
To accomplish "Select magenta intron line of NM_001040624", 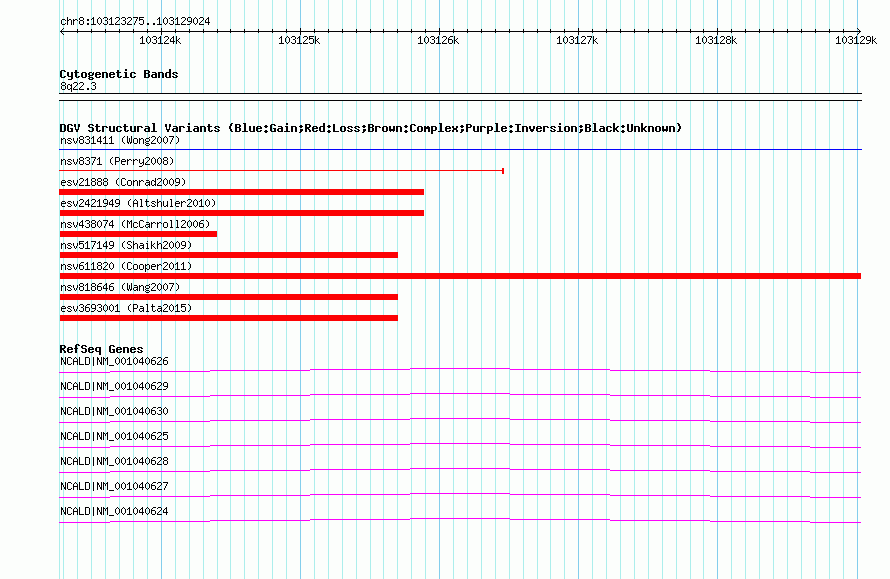I will [460, 519].
